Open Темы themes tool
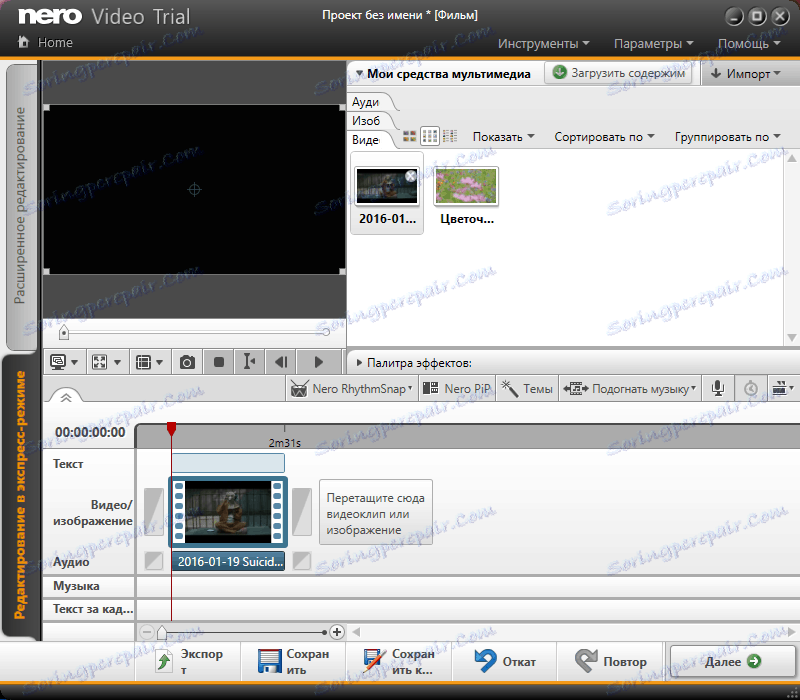The width and height of the screenshot is (800, 700). (527, 389)
